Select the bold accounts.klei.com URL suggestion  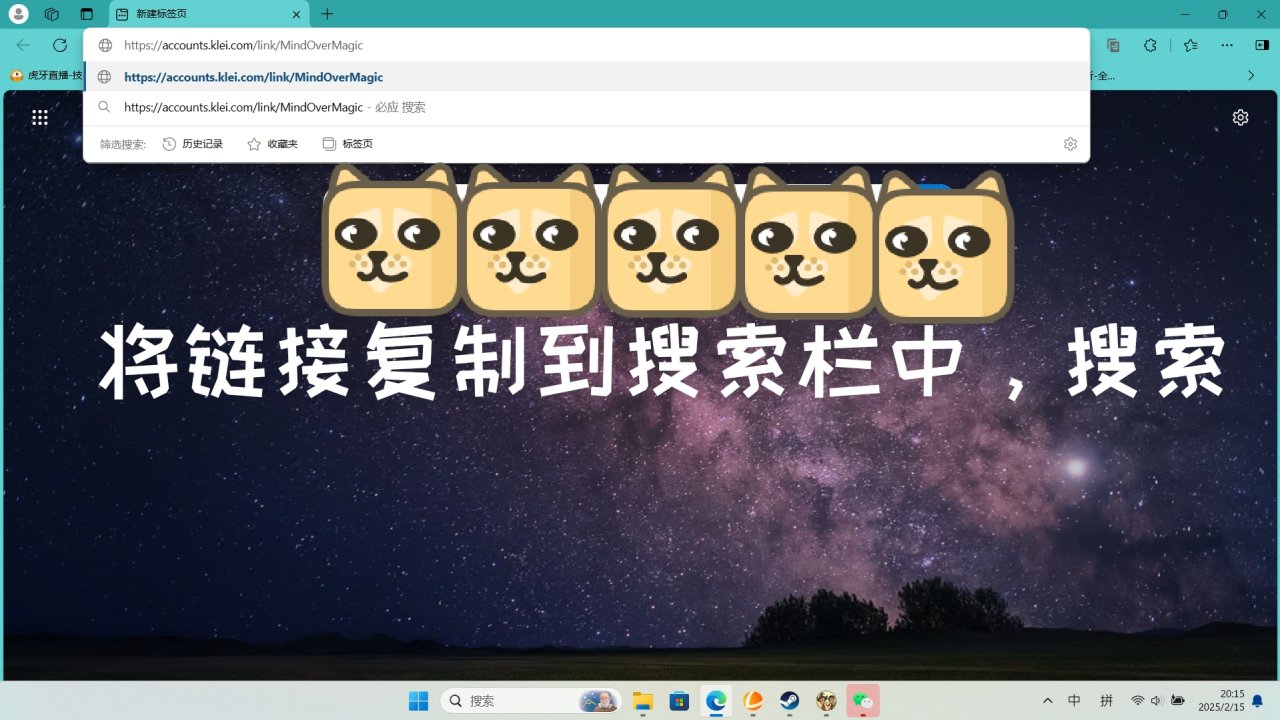(253, 77)
